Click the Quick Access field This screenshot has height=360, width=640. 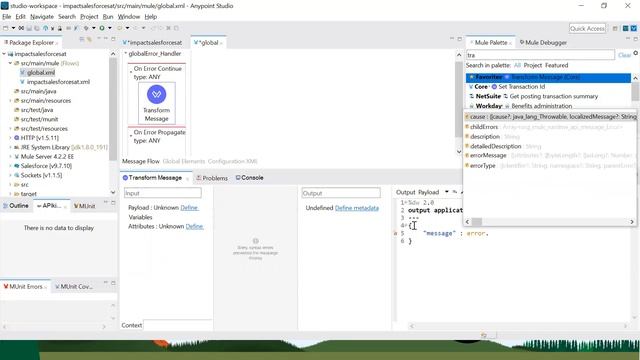587,28
